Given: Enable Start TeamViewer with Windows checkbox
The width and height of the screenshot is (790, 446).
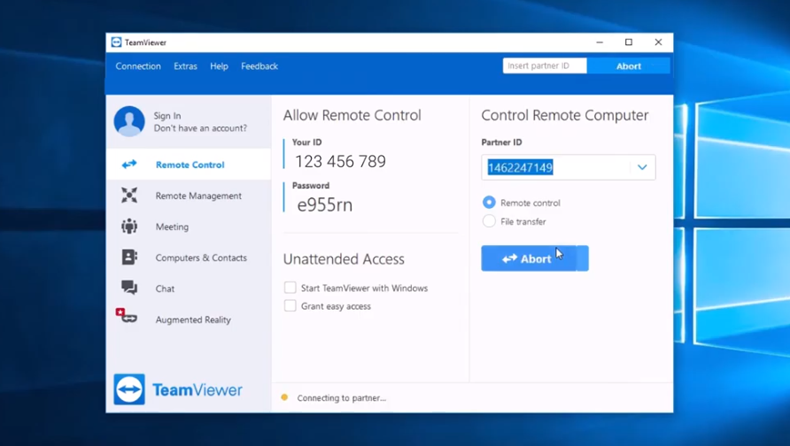Looking at the screenshot, I should click(x=290, y=288).
